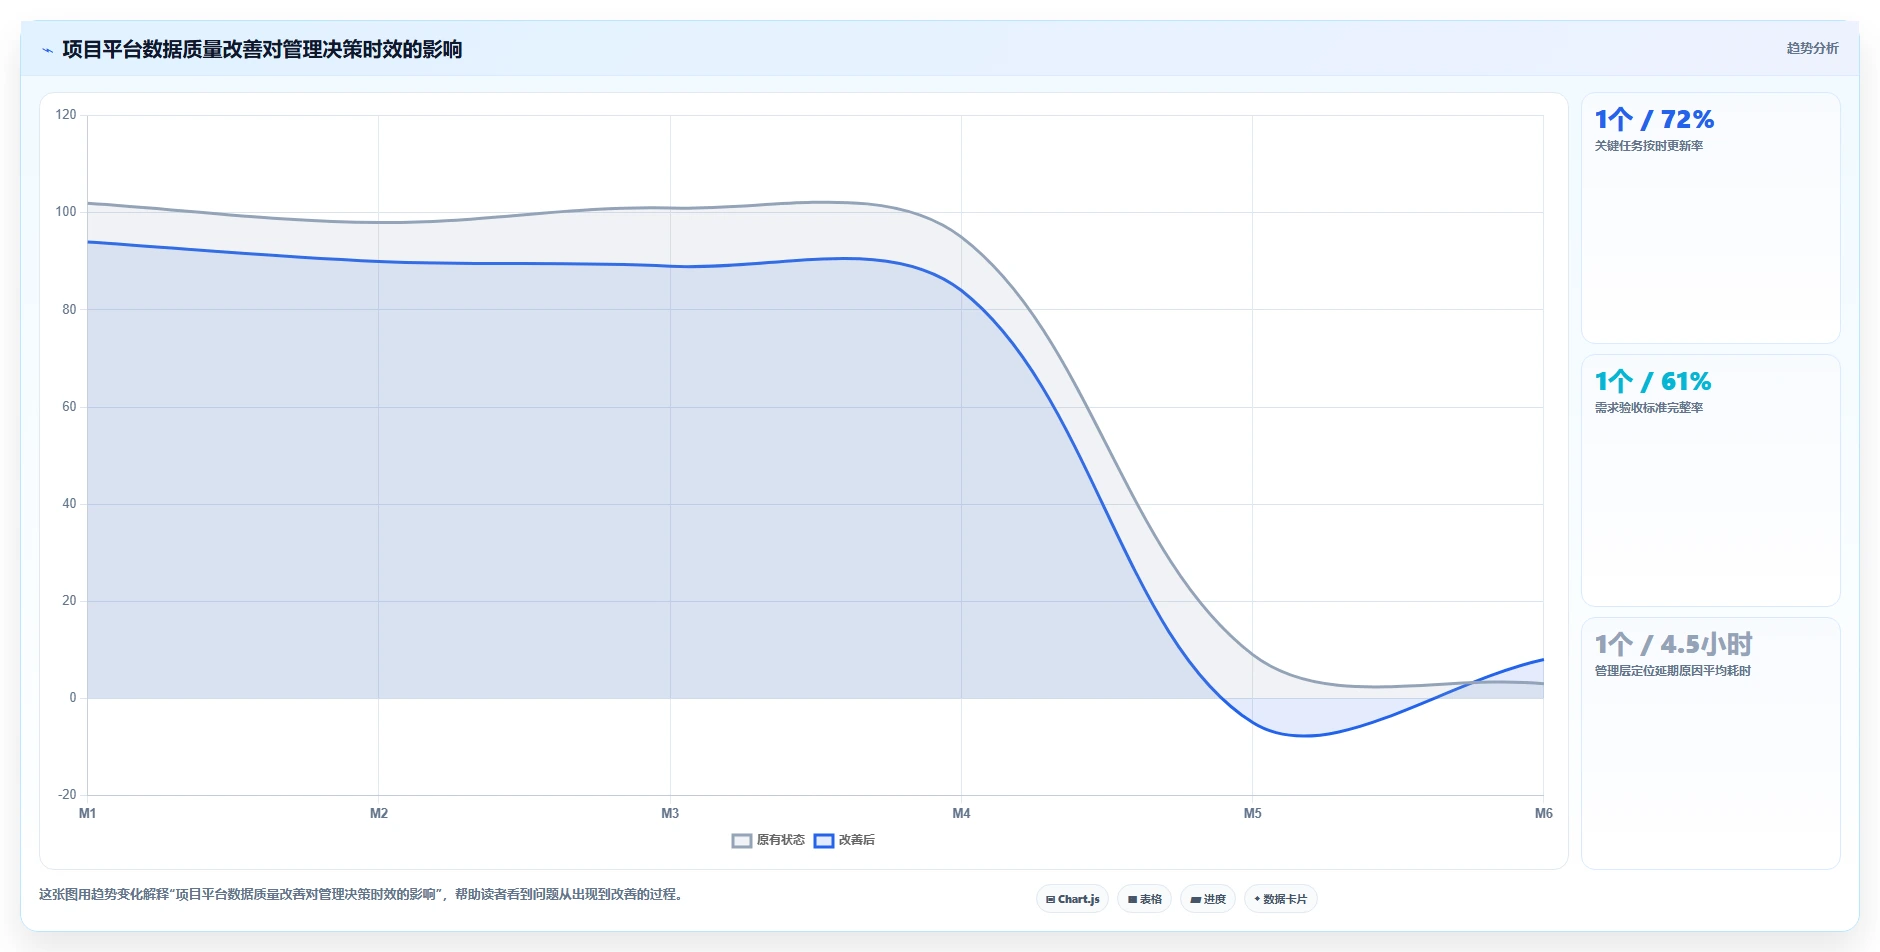This screenshot has height=952, width=1880.
Task: Click the M2 axis label
Action: (x=379, y=814)
